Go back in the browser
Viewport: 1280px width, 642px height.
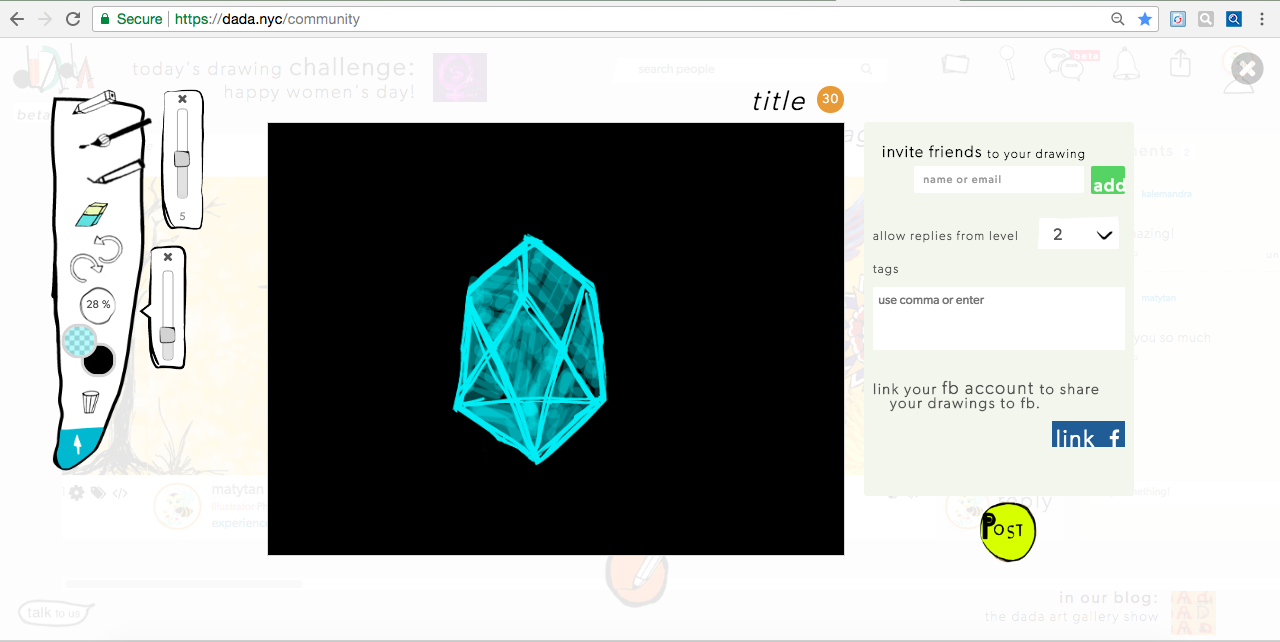pyautogui.click(x=17, y=19)
